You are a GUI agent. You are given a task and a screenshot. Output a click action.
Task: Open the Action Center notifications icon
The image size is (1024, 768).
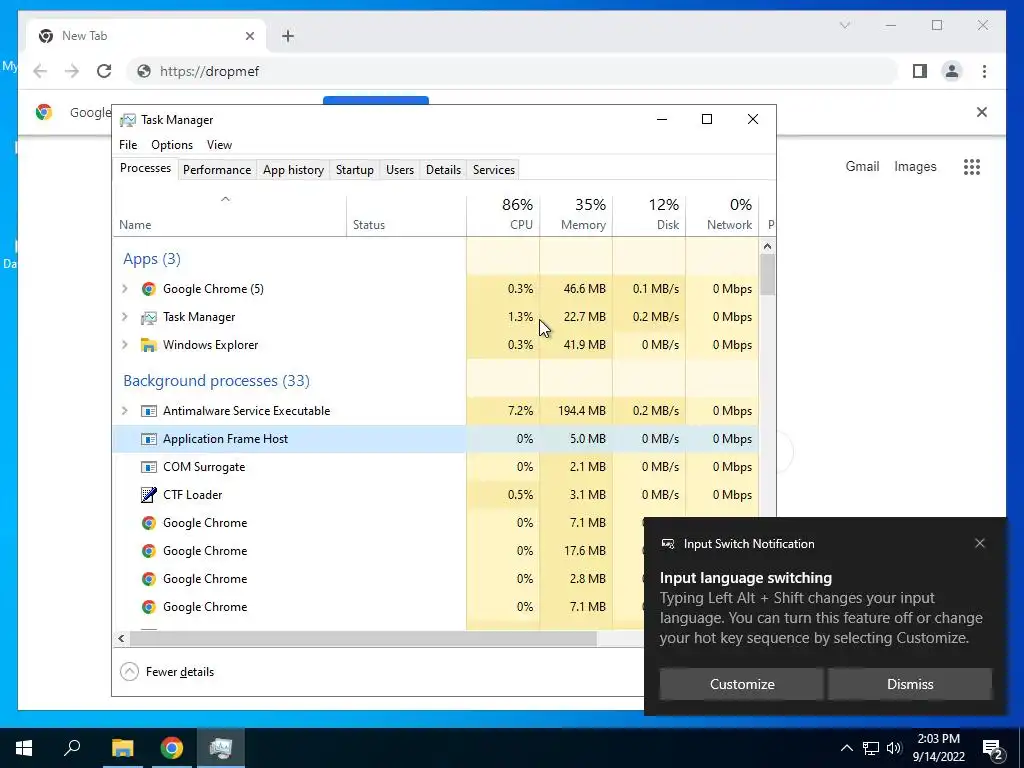tap(992, 748)
